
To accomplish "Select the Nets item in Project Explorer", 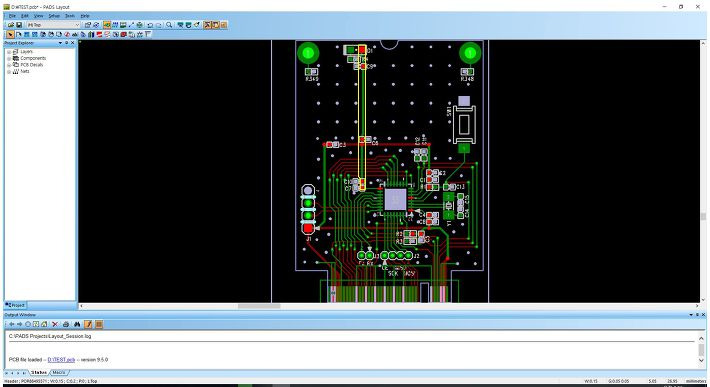I will click(25, 72).
